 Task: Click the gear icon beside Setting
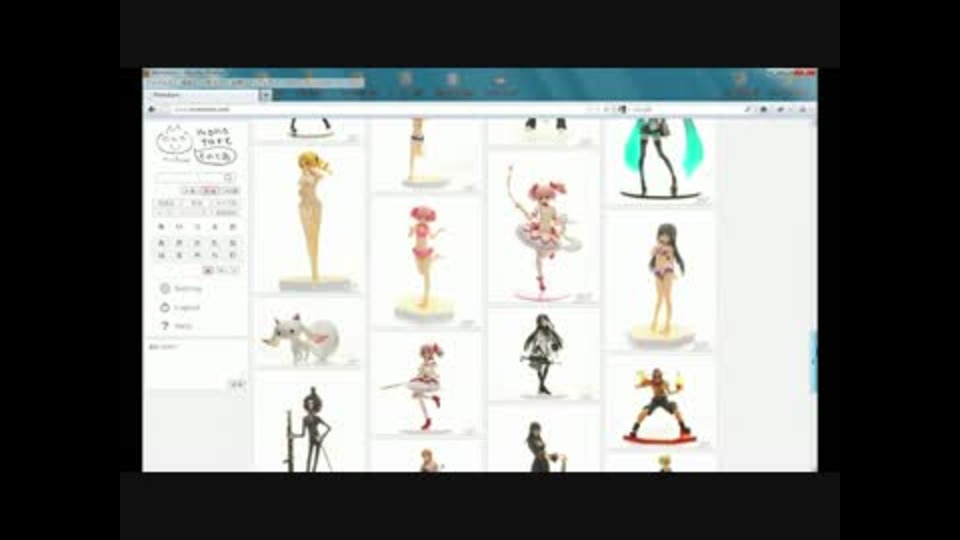[164, 288]
